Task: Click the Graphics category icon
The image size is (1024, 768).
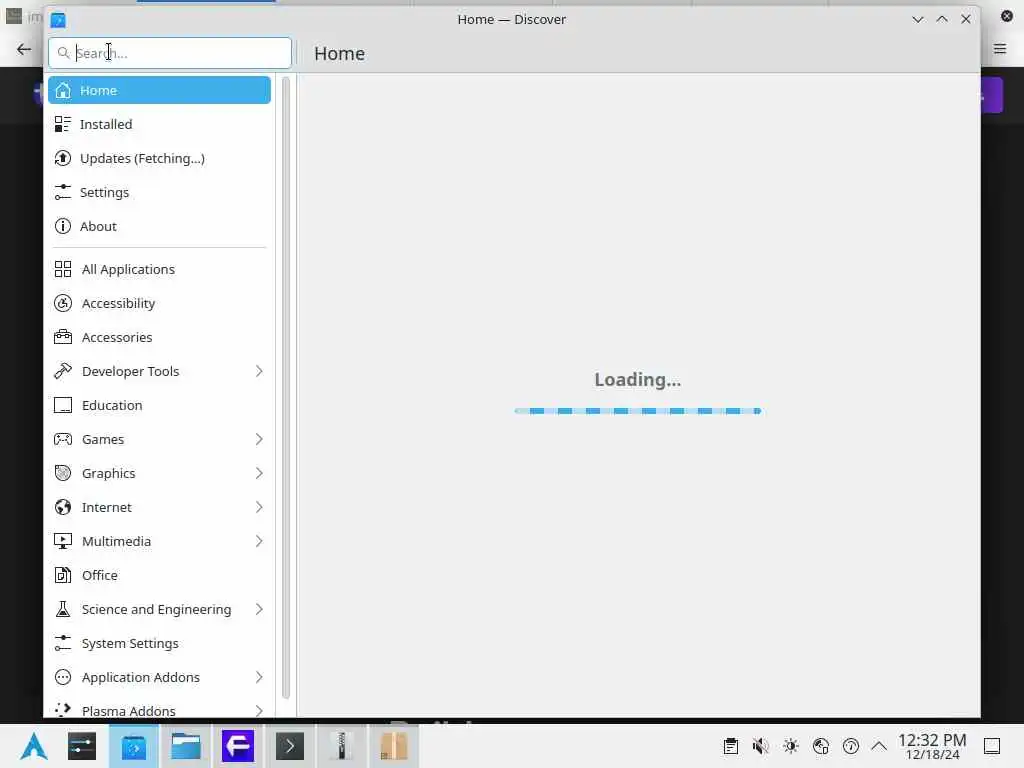Action: [63, 473]
